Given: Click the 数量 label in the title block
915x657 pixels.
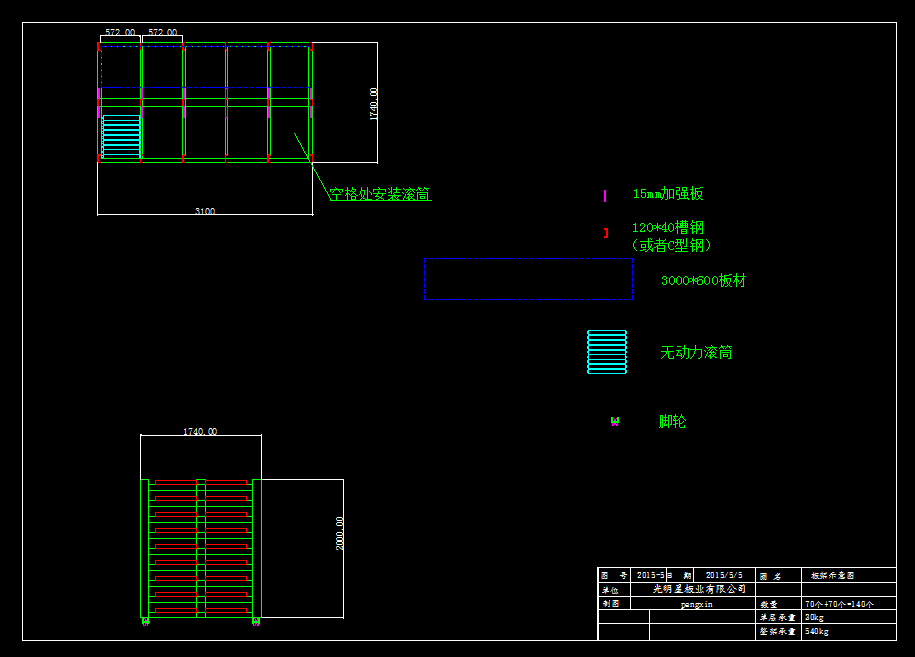Looking at the screenshot, I should click(769, 604).
